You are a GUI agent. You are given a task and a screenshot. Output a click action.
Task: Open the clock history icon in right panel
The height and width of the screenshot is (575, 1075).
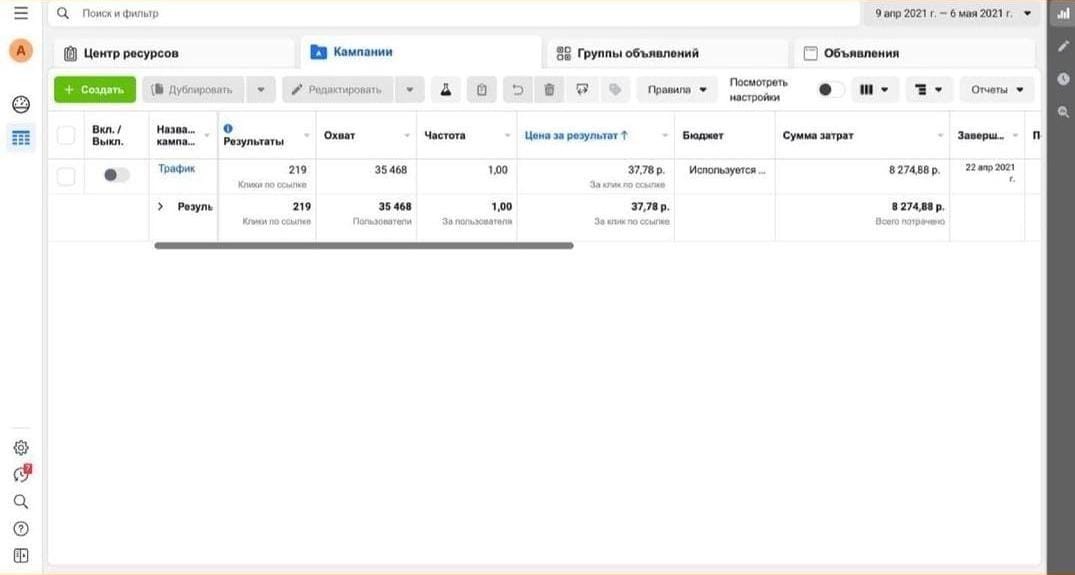click(x=1063, y=79)
